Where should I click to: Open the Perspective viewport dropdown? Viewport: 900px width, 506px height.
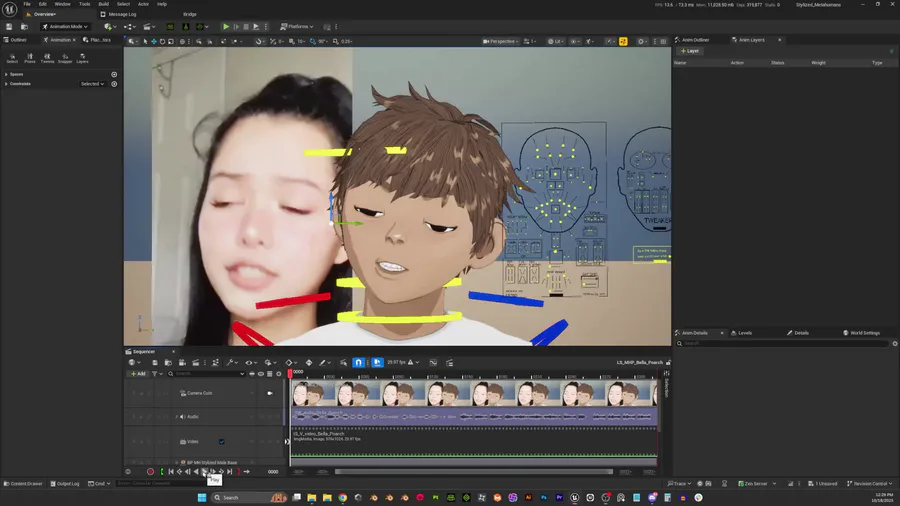click(x=503, y=41)
